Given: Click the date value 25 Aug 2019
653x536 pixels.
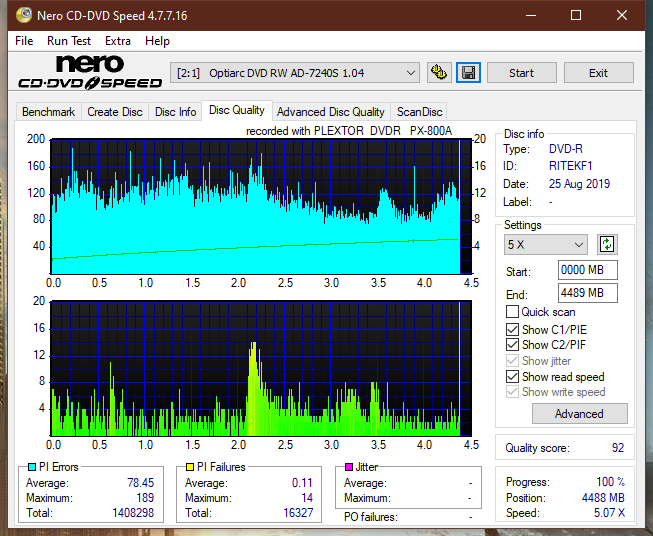Looking at the screenshot, I should click(579, 184).
